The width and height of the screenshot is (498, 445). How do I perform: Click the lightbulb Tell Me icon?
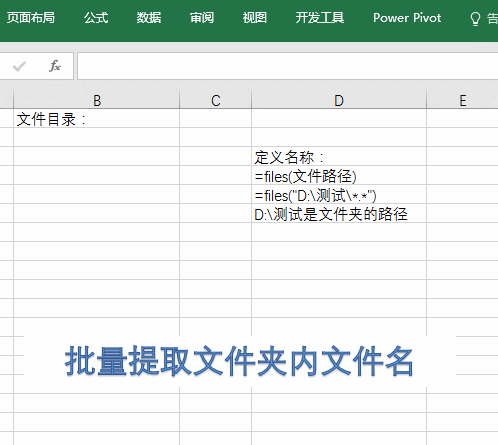[475, 19]
